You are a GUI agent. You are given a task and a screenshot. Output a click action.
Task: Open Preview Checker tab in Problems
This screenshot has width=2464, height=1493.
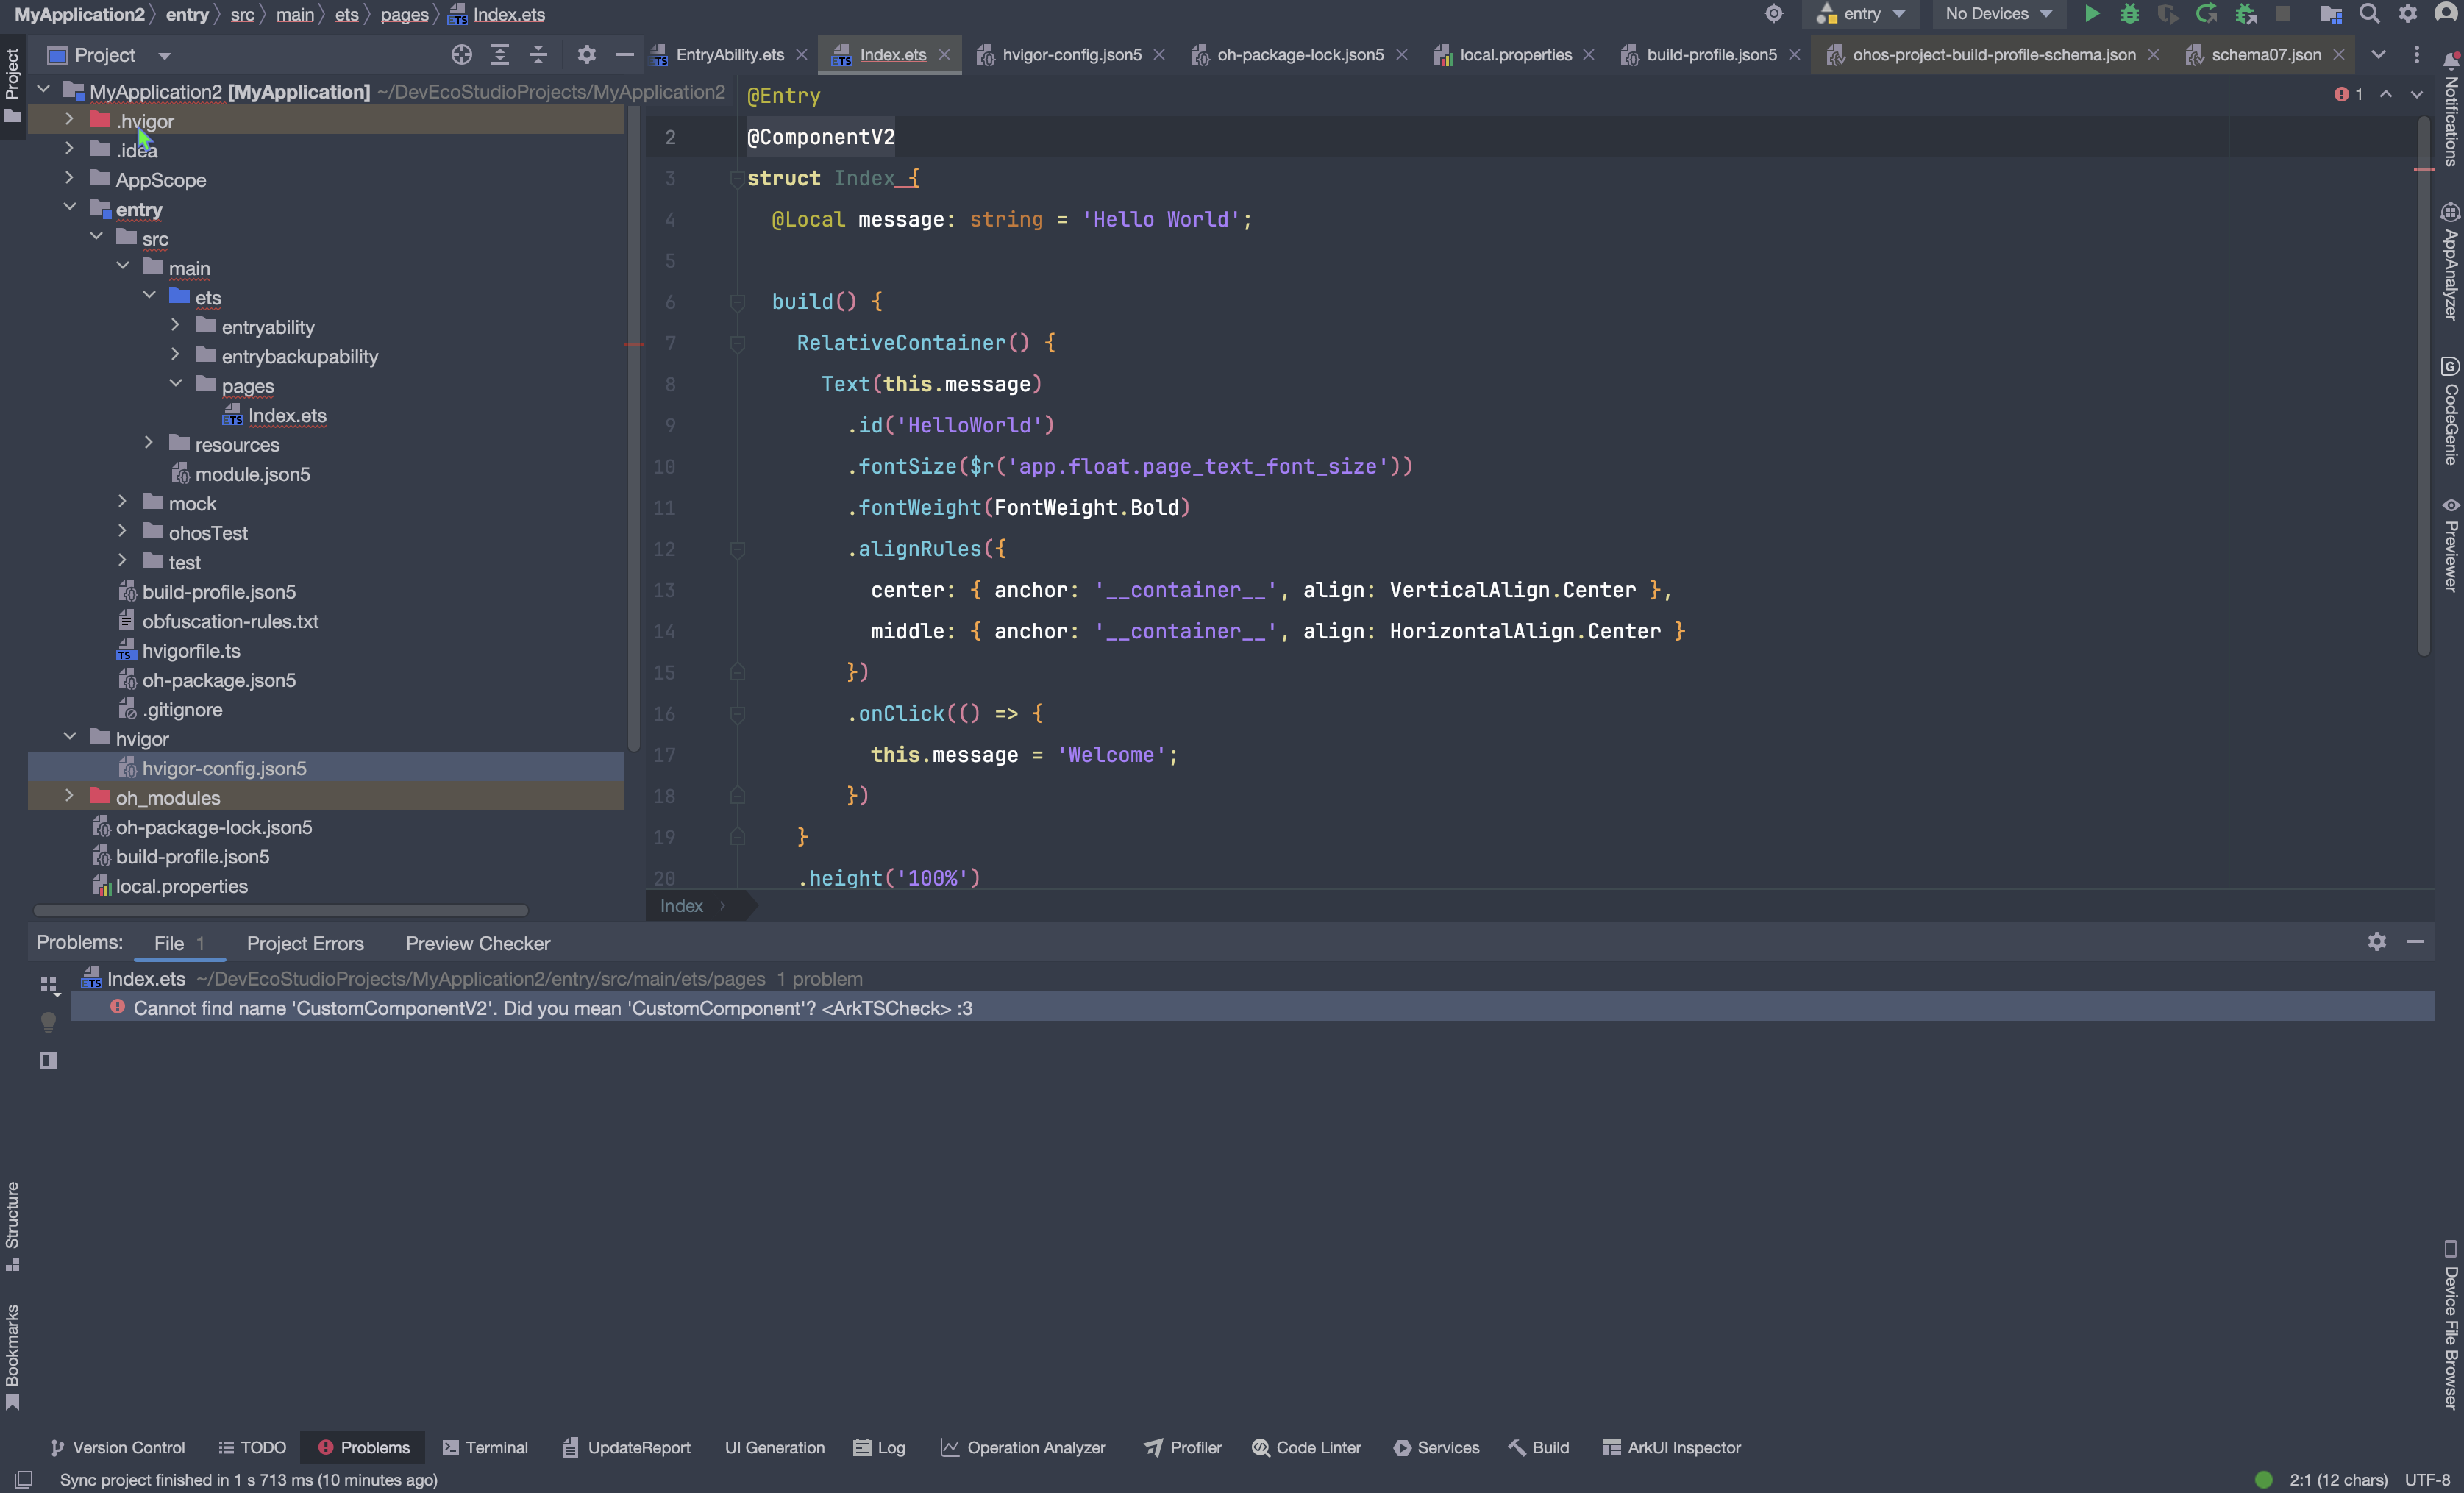[x=478, y=943]
